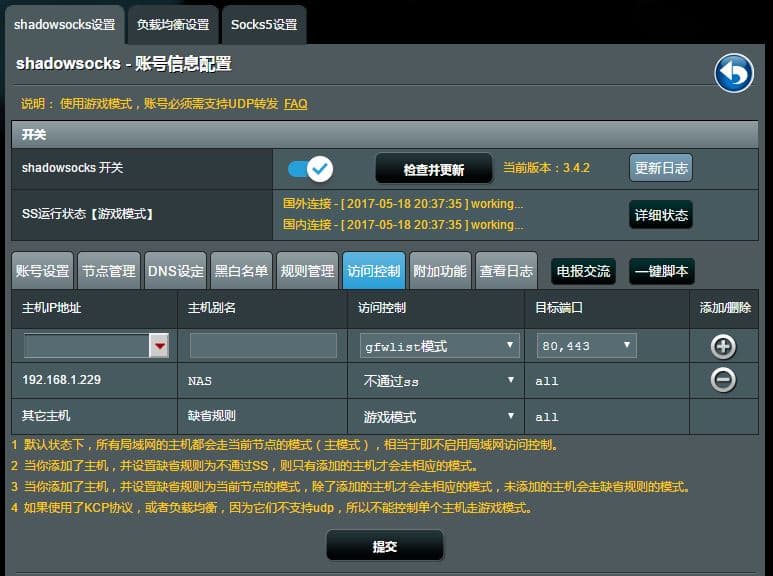This screenshot has width=773, height=576.
Task: Open the gfwlist模式 access control dropdown
Action: pyautogui.click(x=439, y=346)
